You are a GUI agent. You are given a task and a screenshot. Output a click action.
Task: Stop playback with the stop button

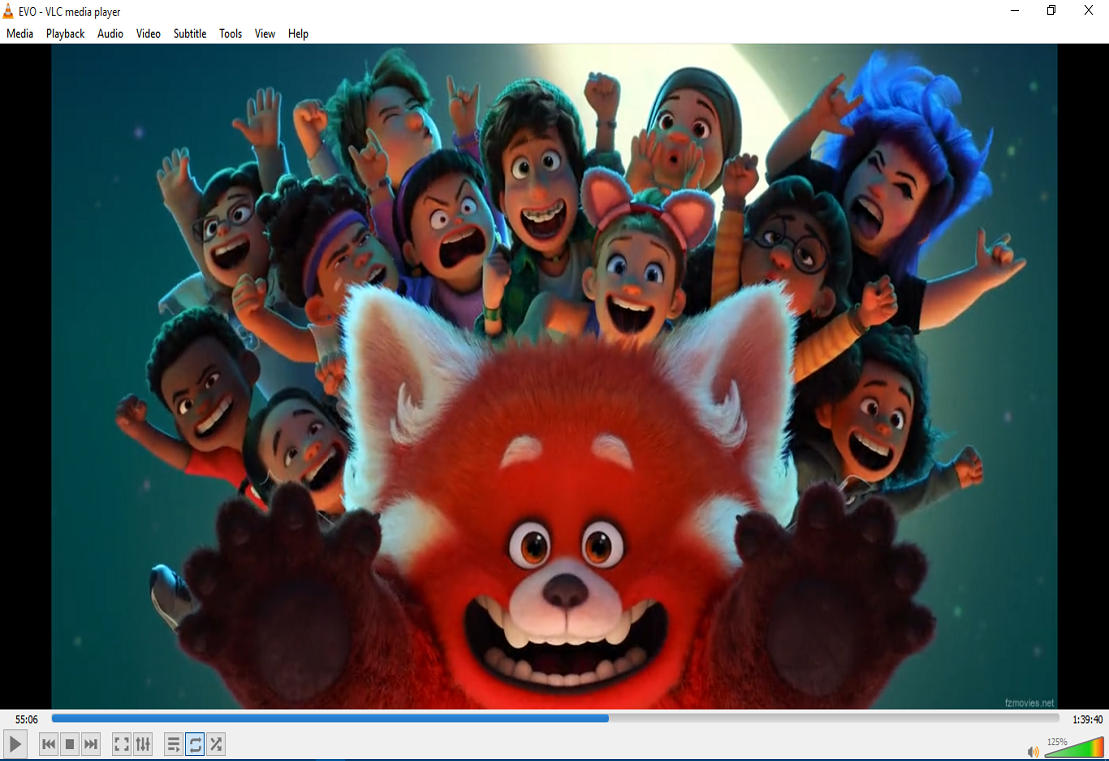[70, 744]
